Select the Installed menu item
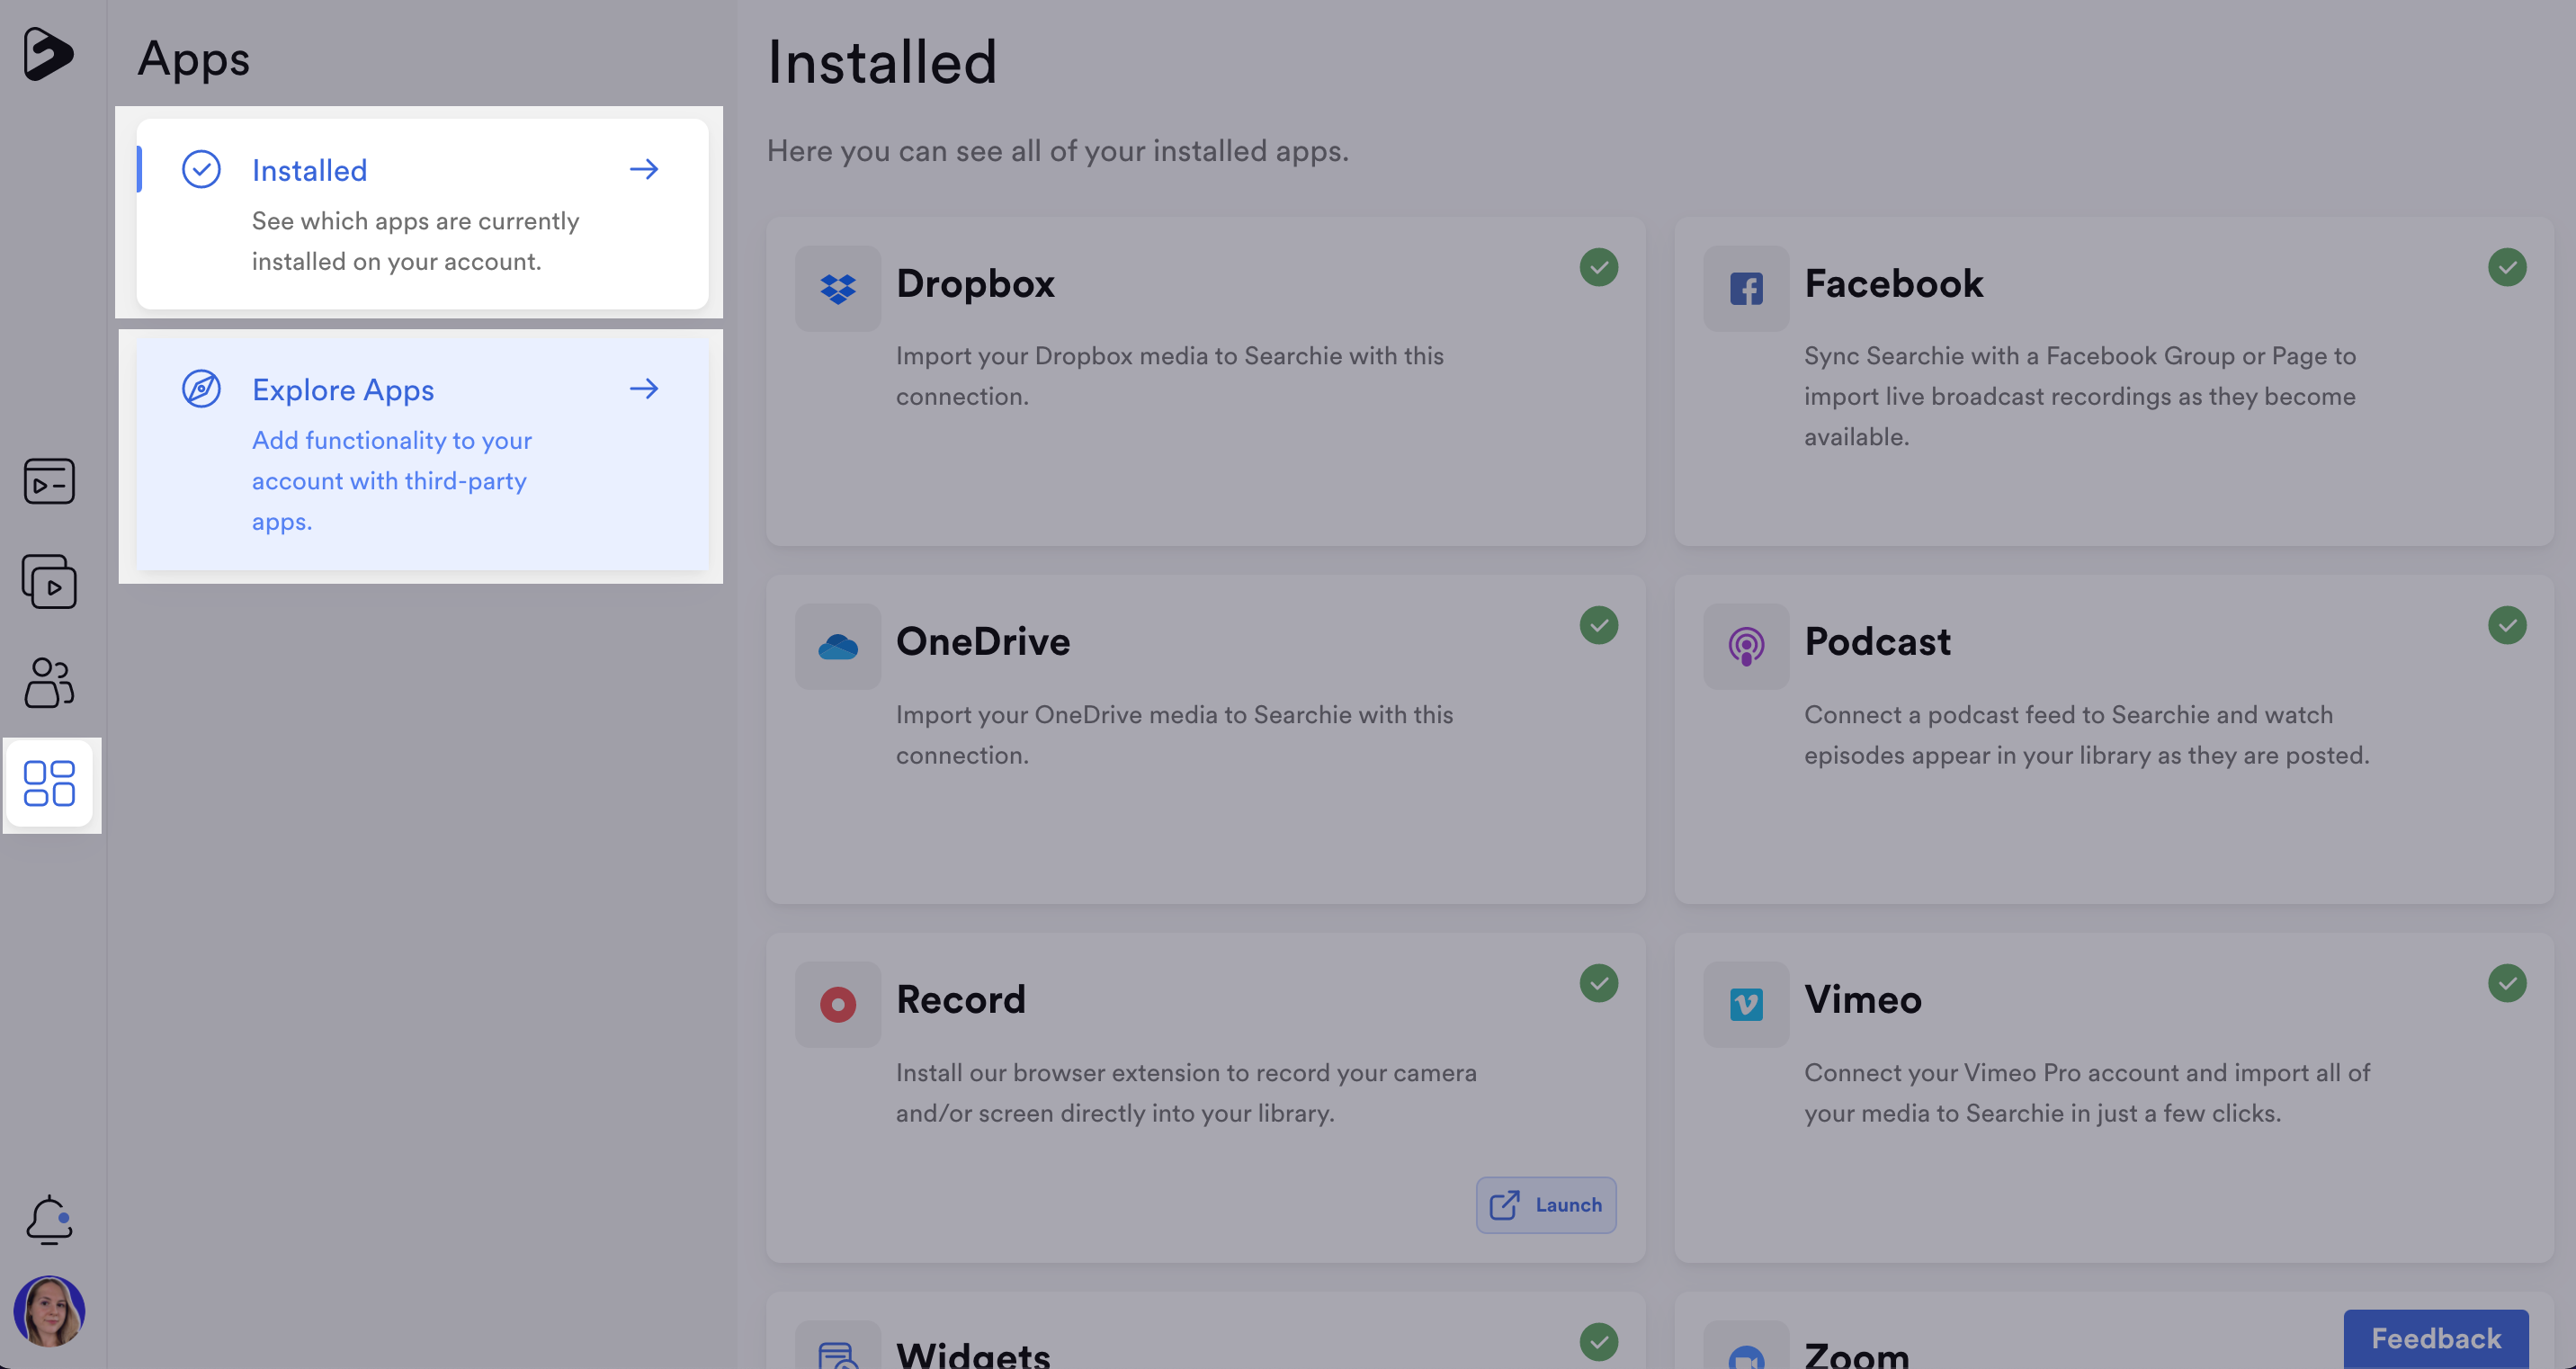Image resolution: width=2576 pixels, height=1369 pixels. [x=422, y=213]
